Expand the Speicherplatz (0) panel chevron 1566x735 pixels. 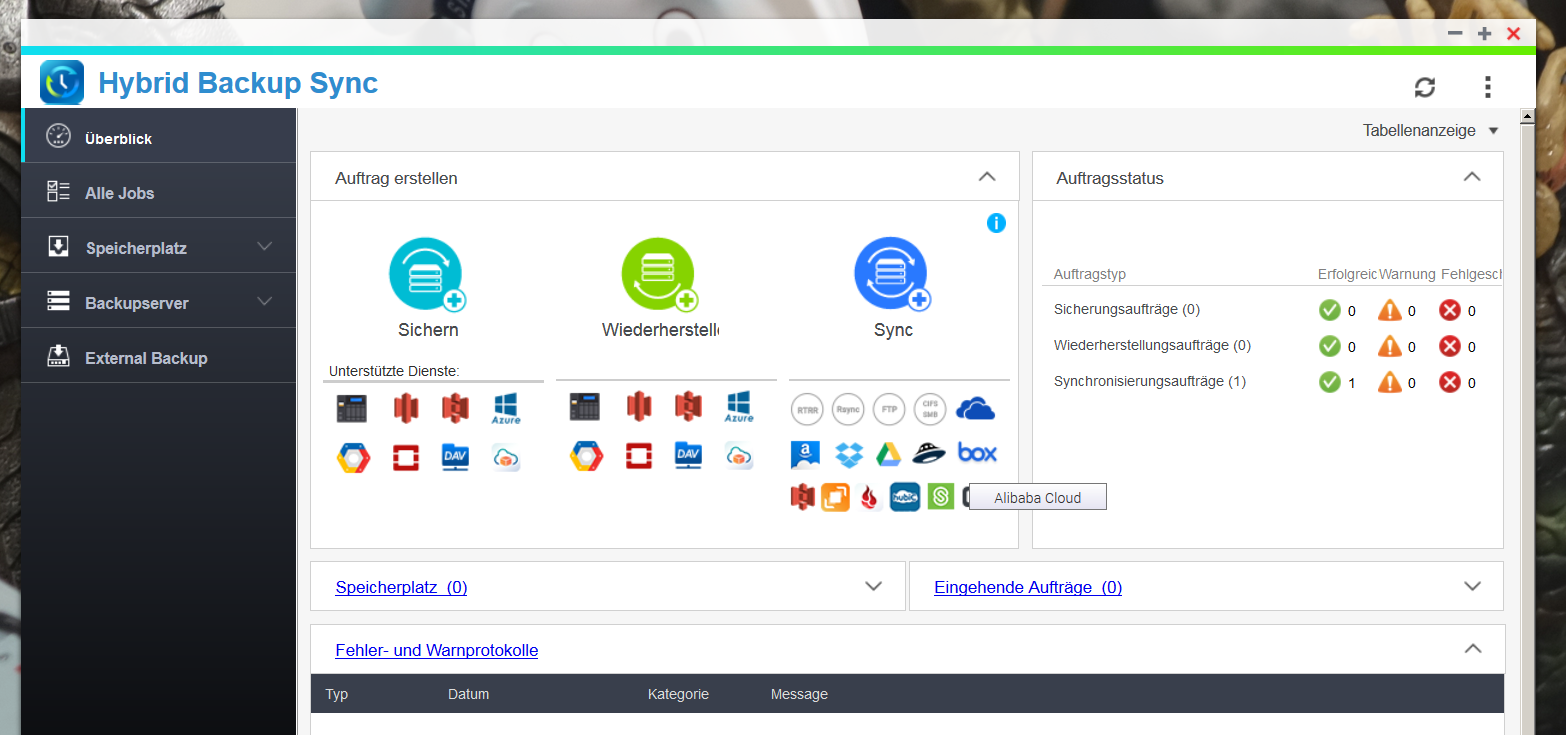pos(873,586)
